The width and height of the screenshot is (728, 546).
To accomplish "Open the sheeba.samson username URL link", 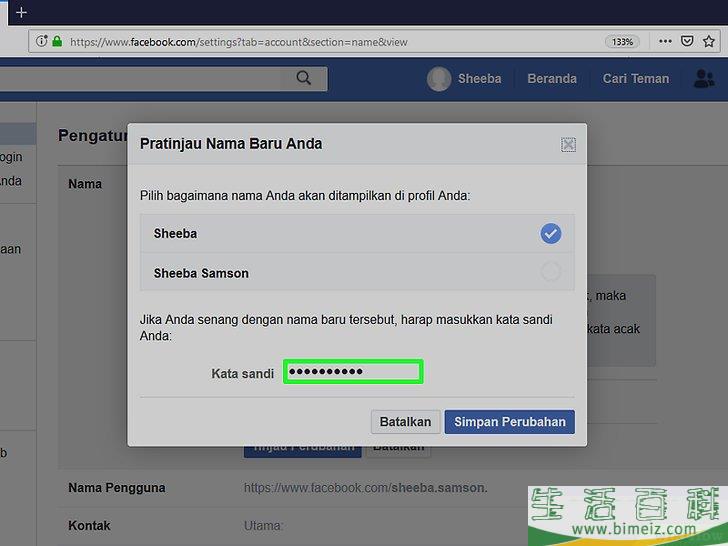I will pos(365,488).
